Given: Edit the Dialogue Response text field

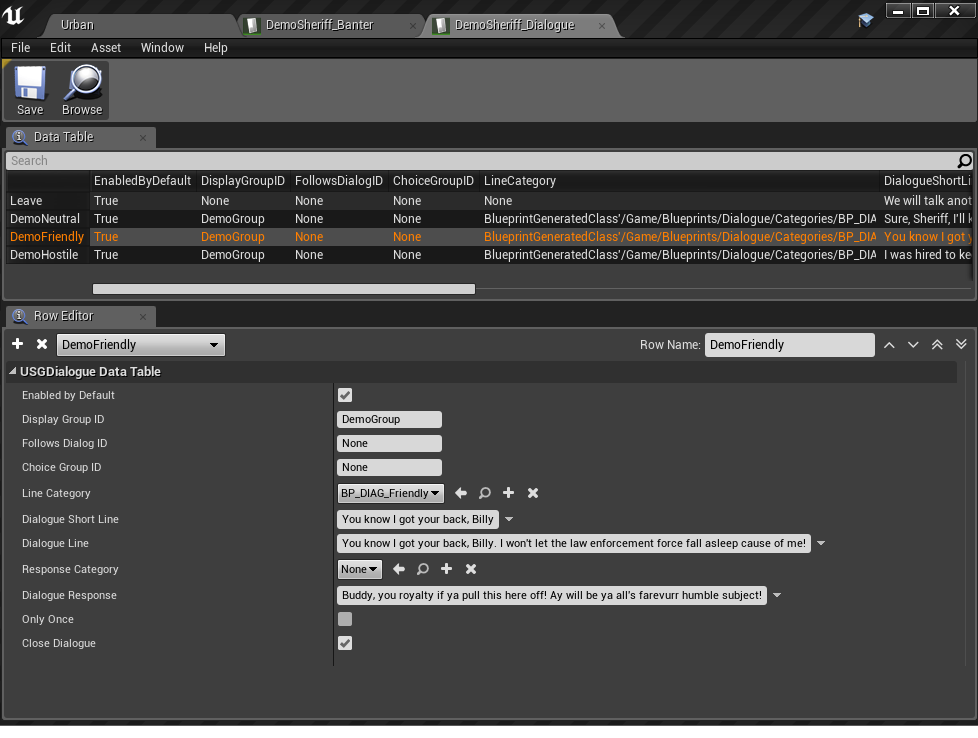Looking at the screenshot, I should (x=552, y=595).
